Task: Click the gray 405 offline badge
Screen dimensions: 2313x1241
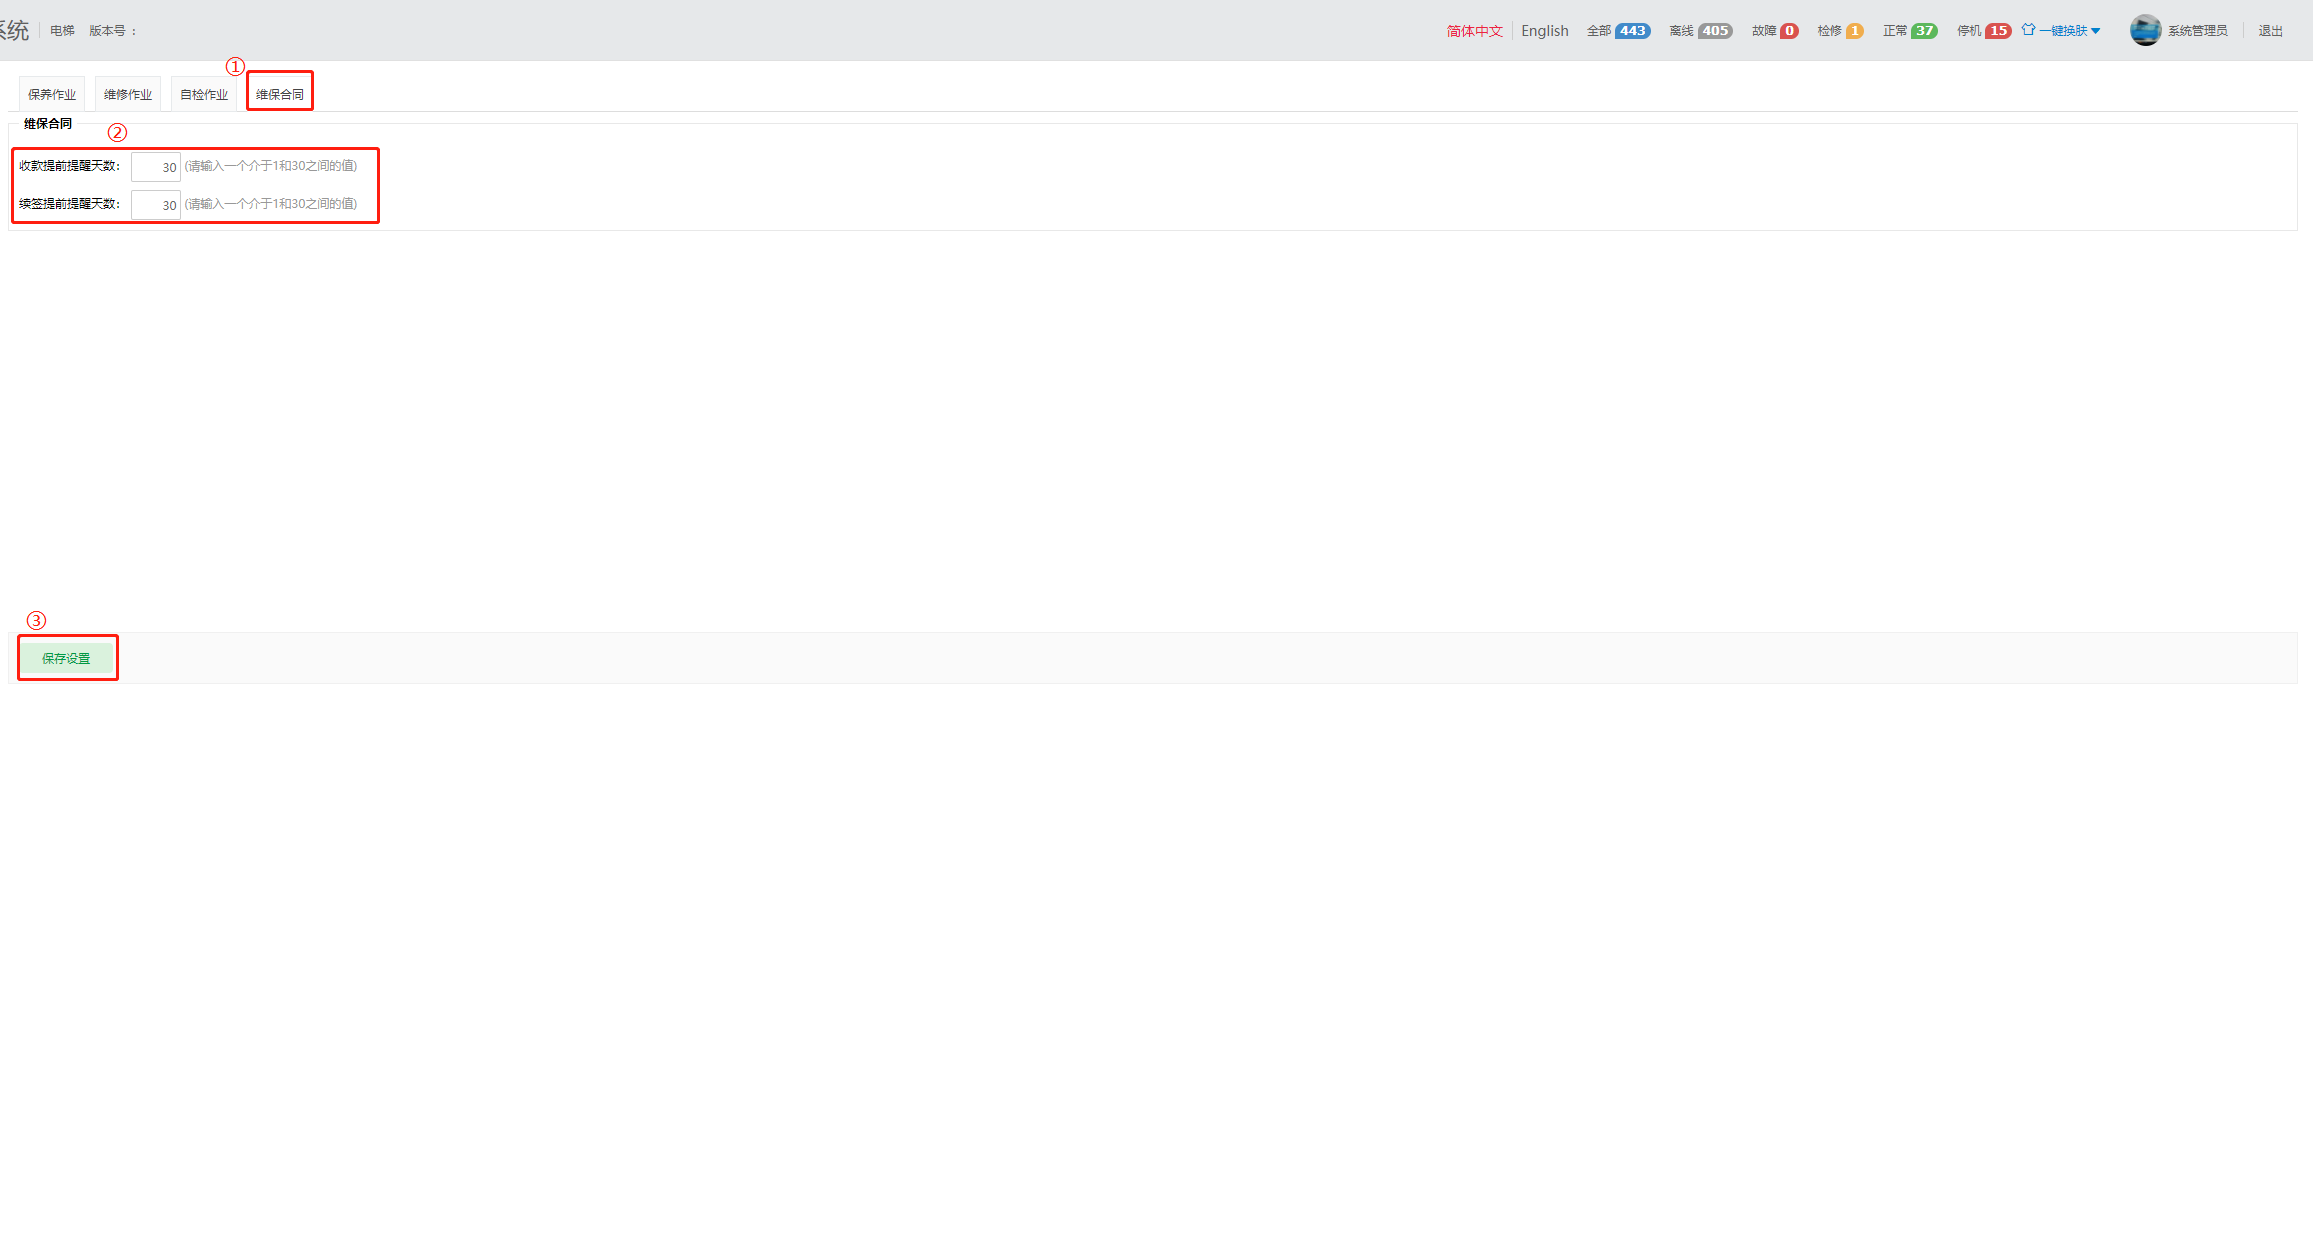Action: pyautogui.click(x=1715, y=31)
